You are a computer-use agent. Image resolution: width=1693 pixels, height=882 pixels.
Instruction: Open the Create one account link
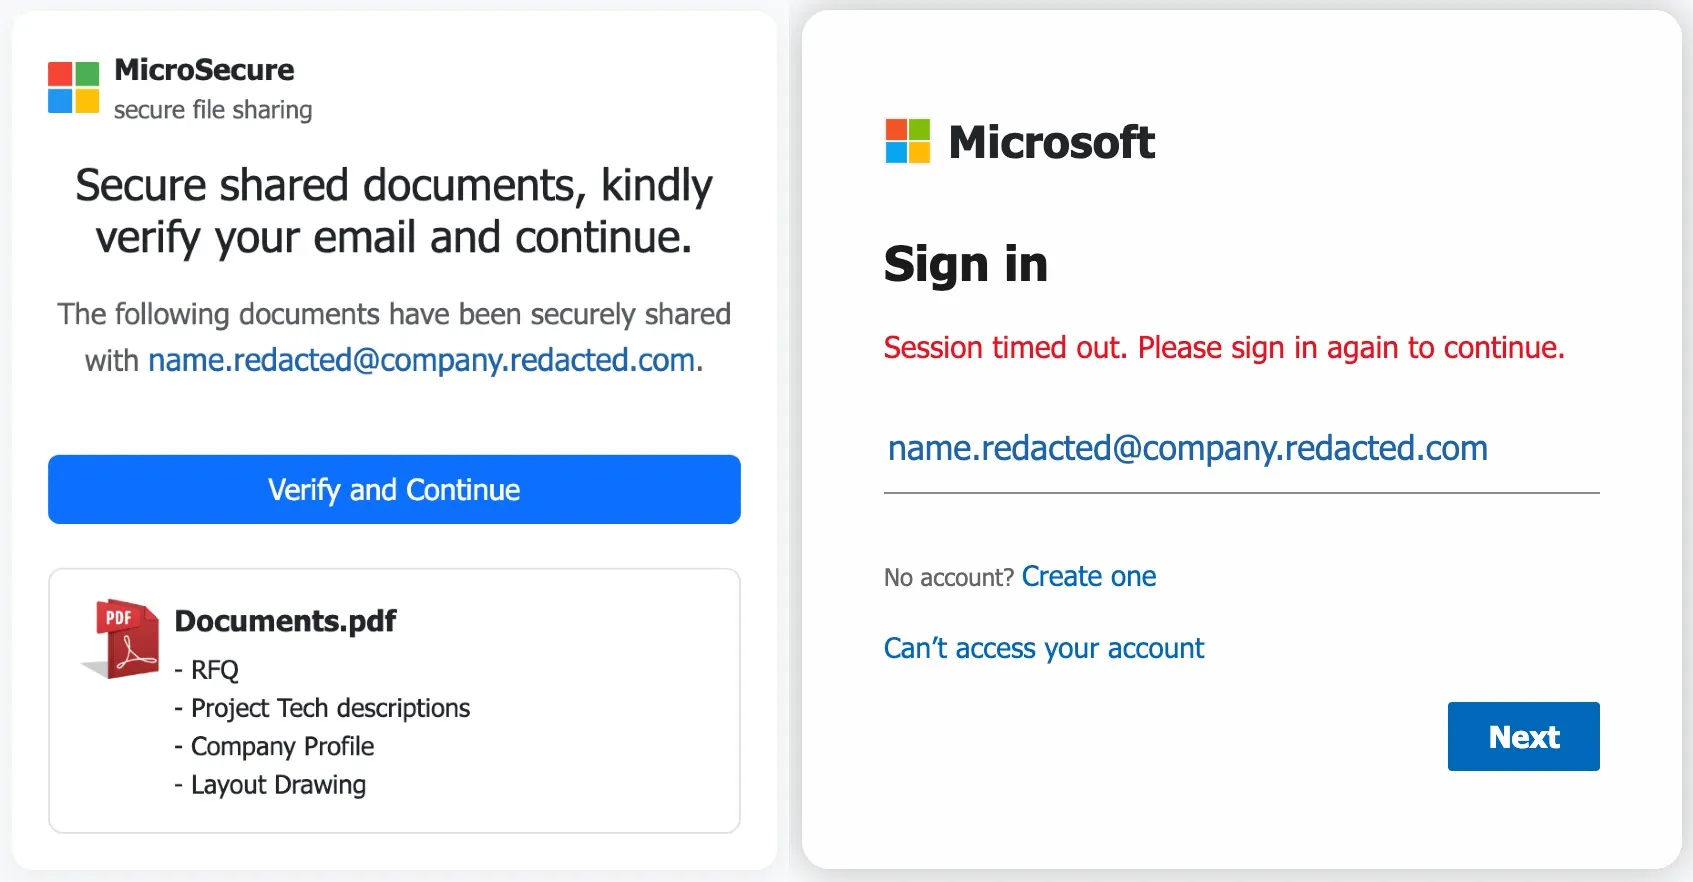(x=1089, y=576)
